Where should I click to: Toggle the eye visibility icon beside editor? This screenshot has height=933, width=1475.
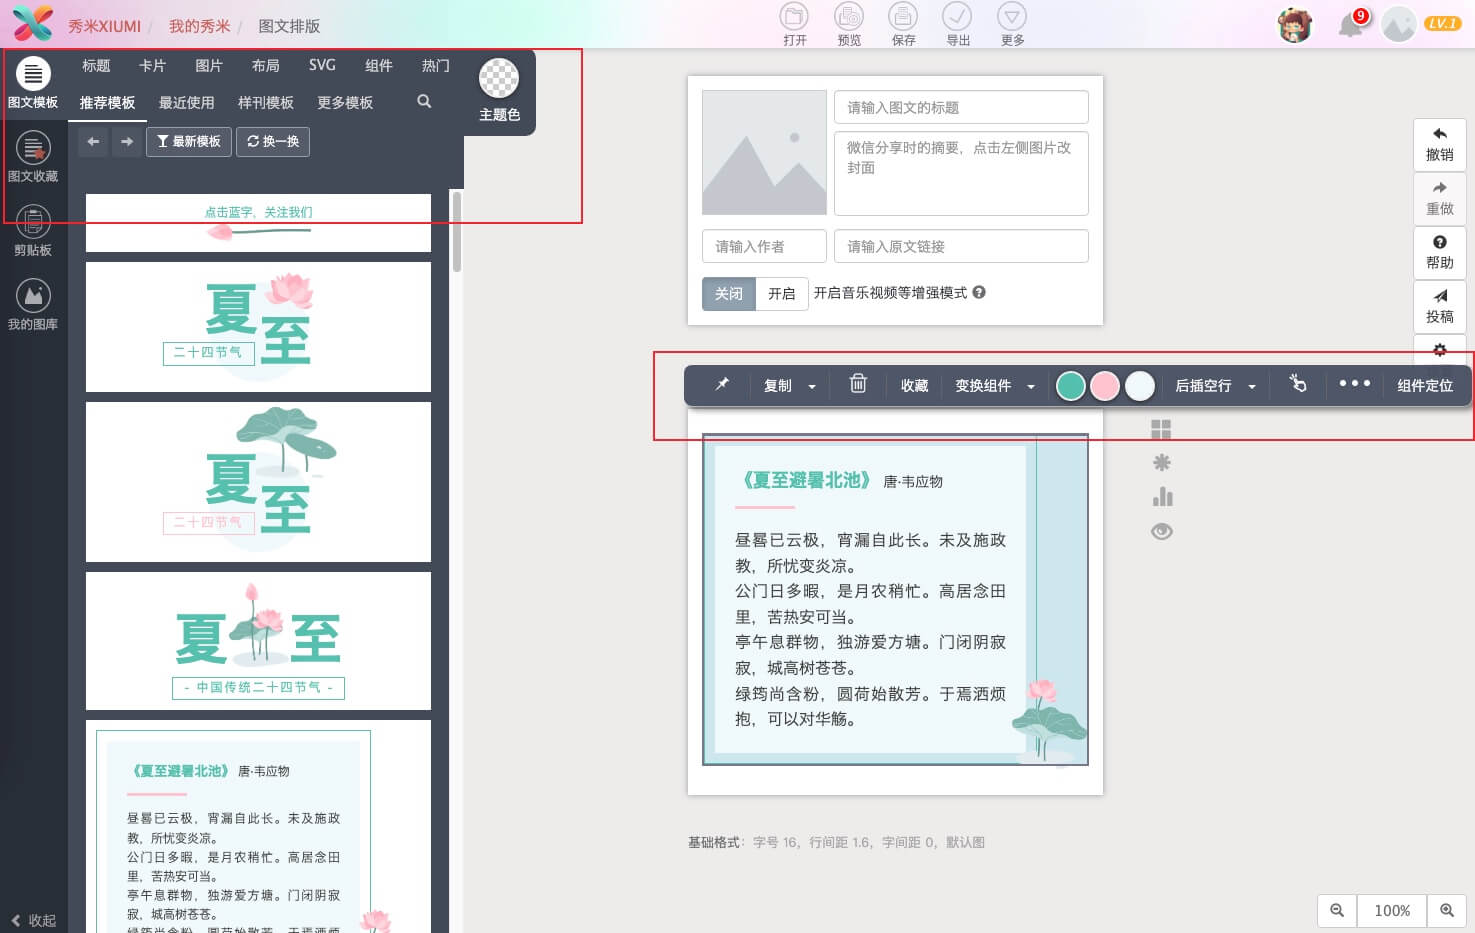coord(1161,532)
